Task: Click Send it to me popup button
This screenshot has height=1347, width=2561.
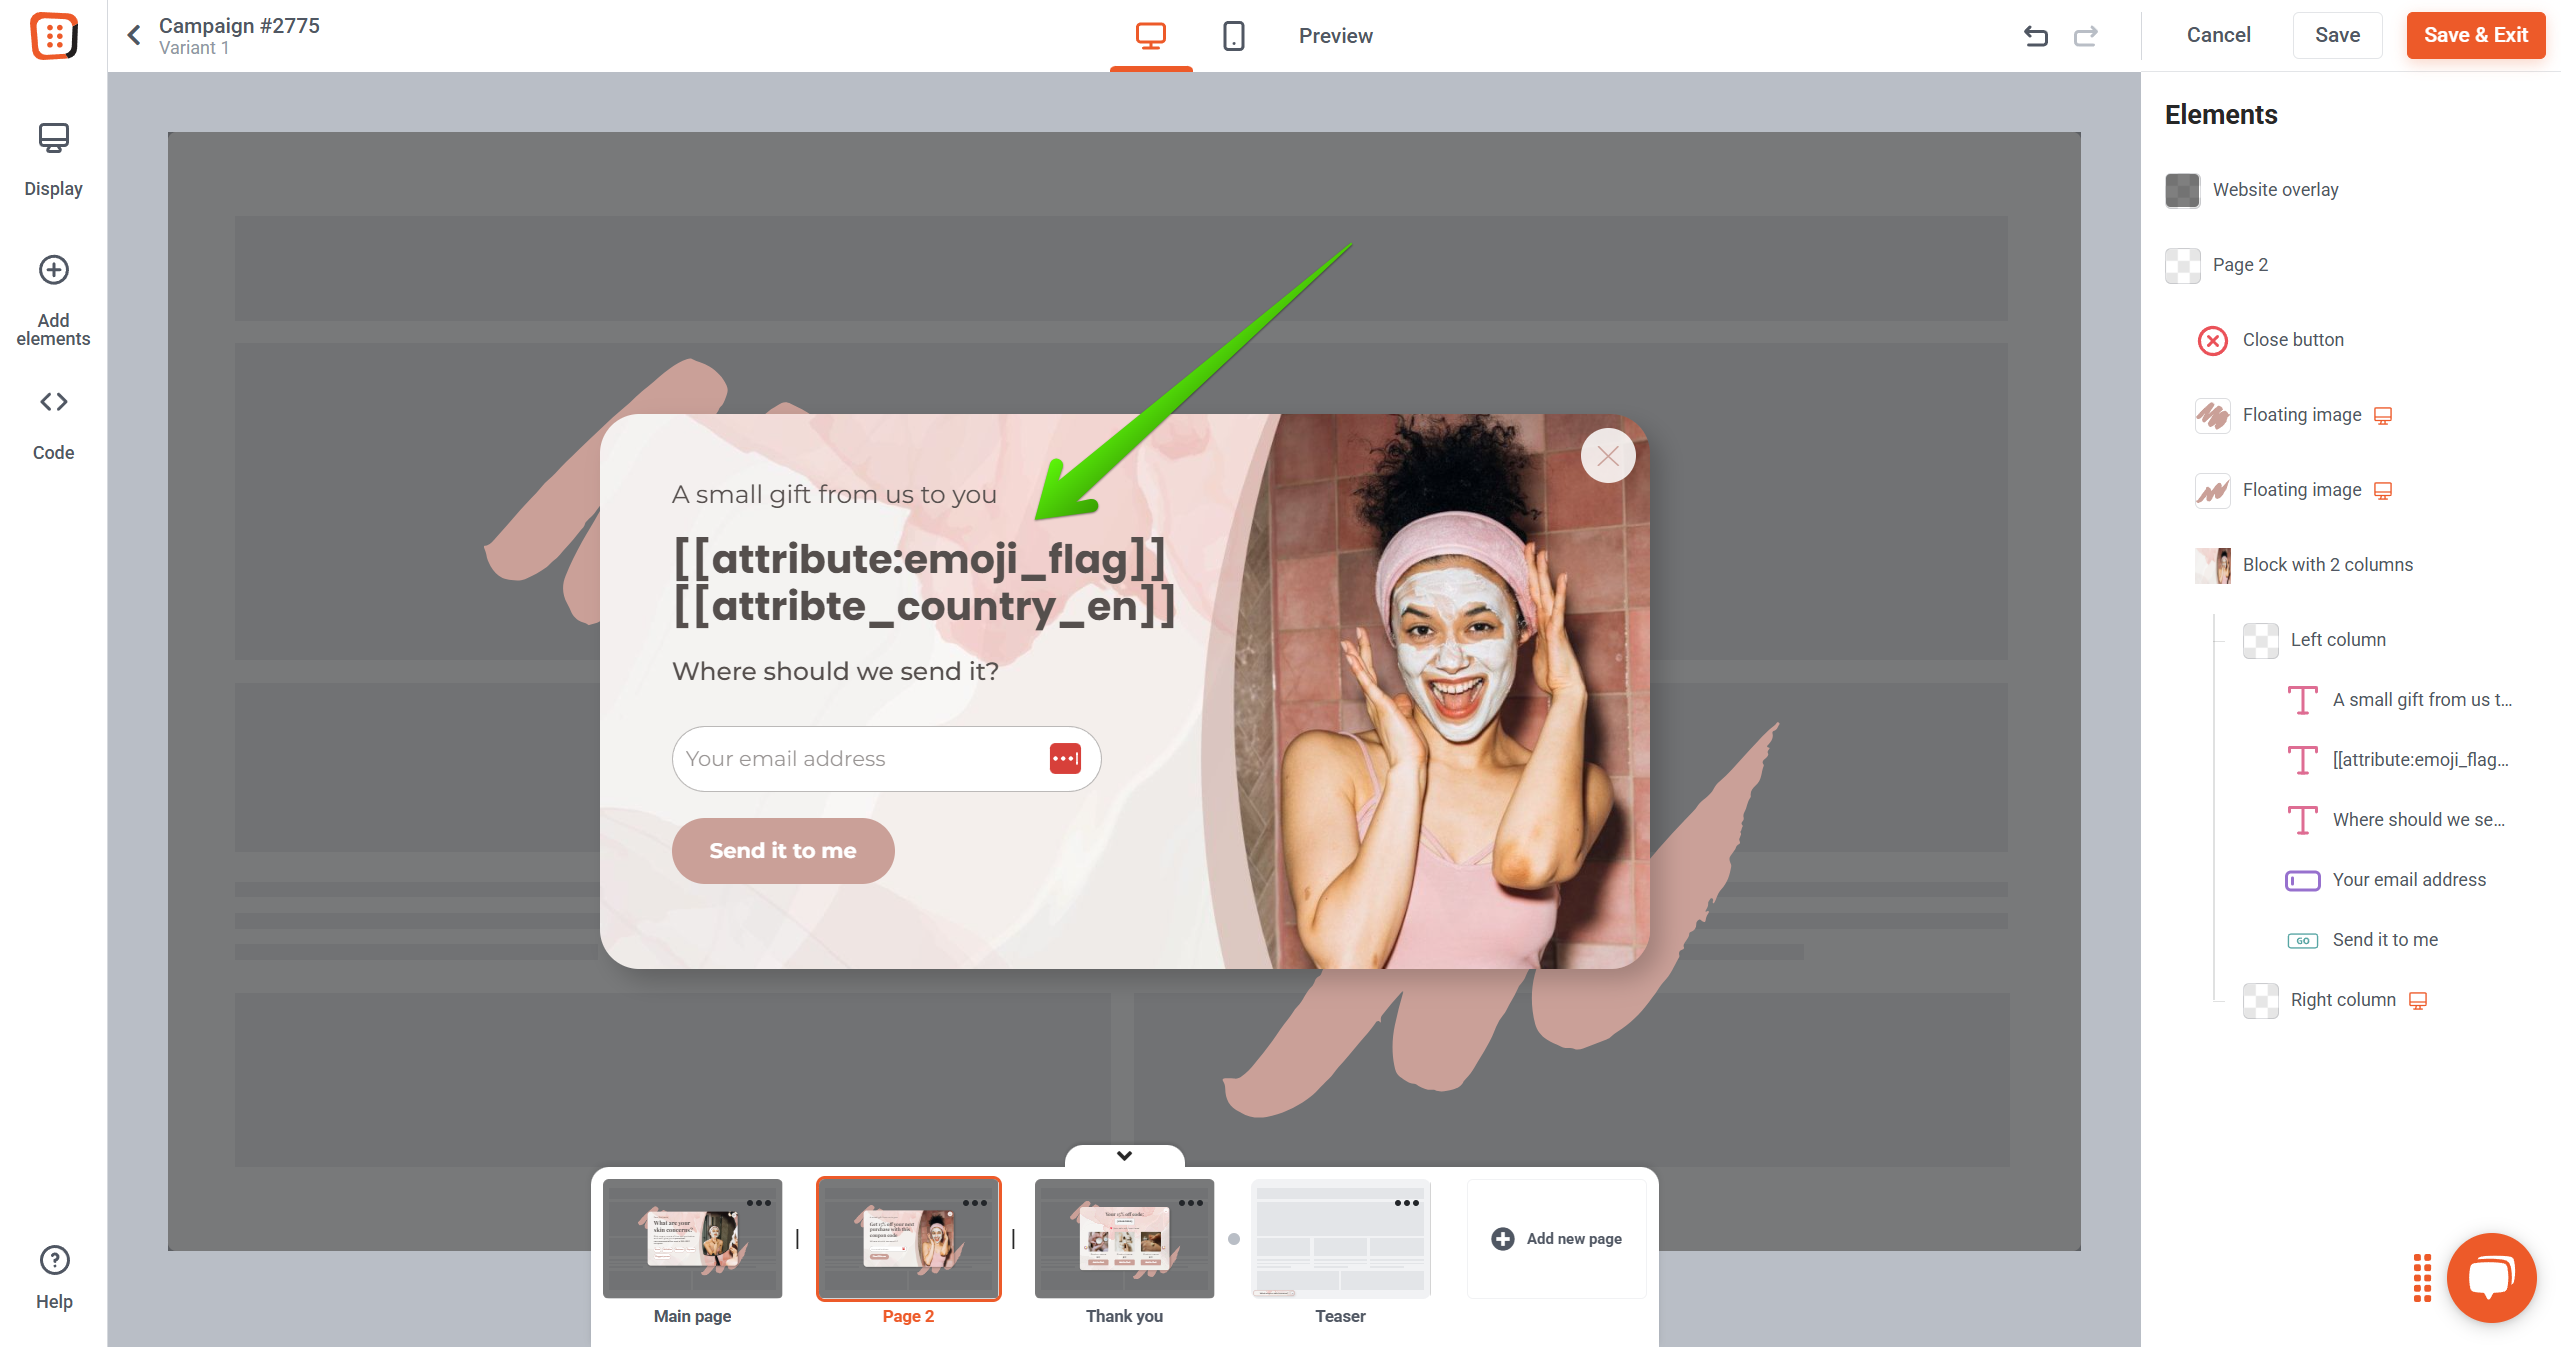Action: click(783, 851)
